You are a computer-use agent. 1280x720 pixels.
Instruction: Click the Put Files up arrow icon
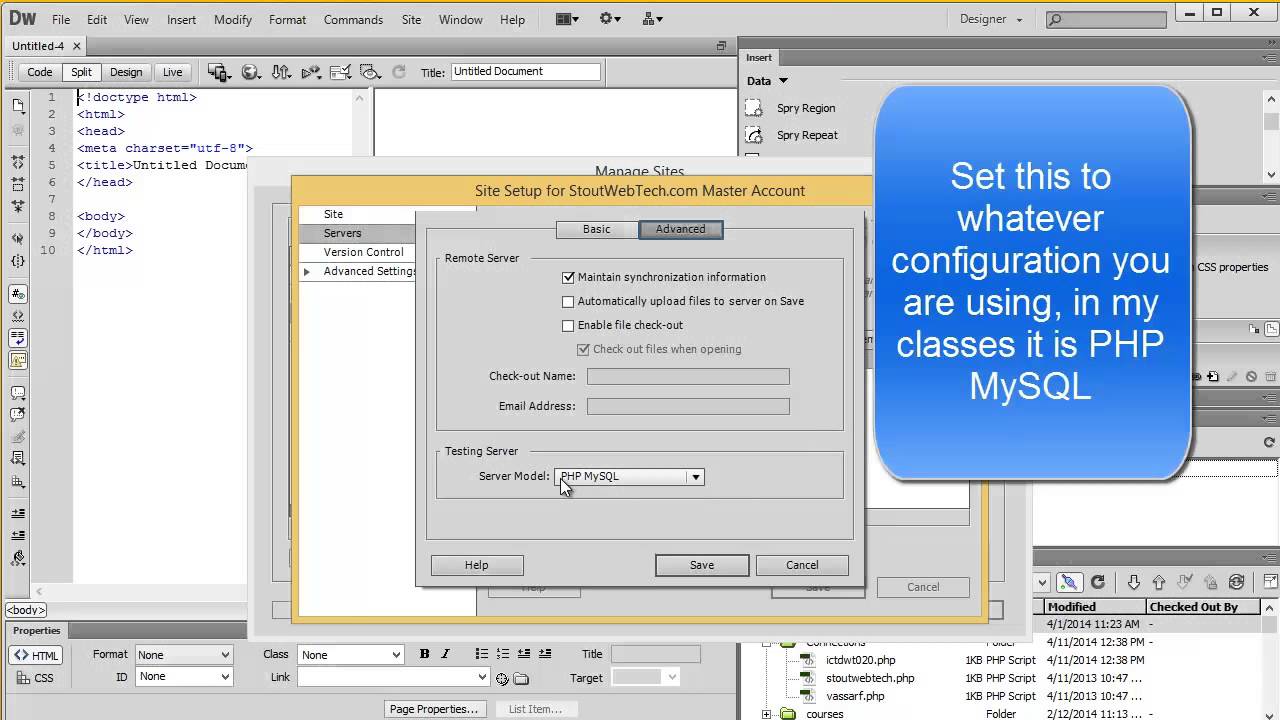(1159, 582)
